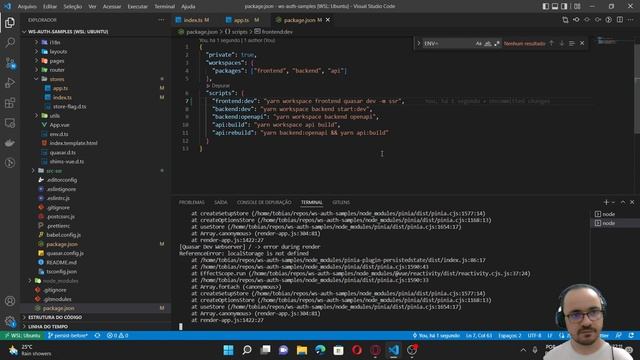Click the UTF-8 encoding in status bar
The image size is (640, 360).
pos(534,336)
